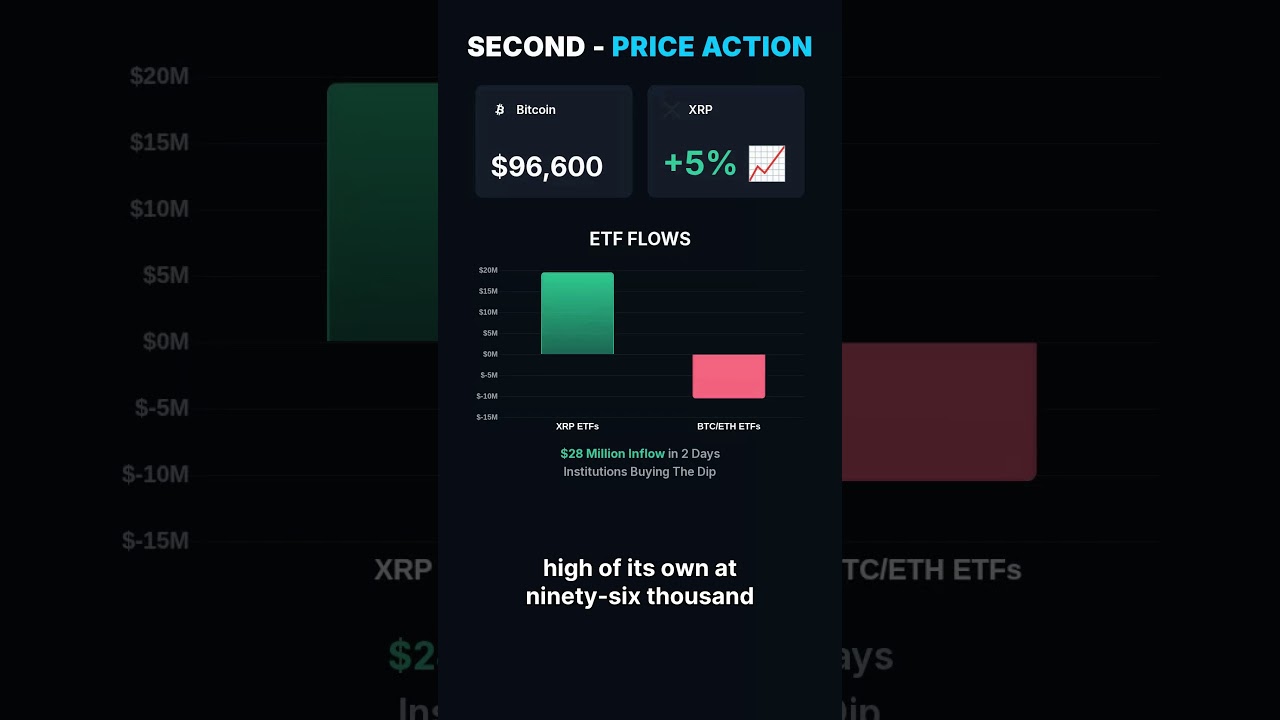Click the $96,600 Bitcoin price
Image resolution: width=1280 pixels, height=720 pixels.
click(x=547, y=167)
